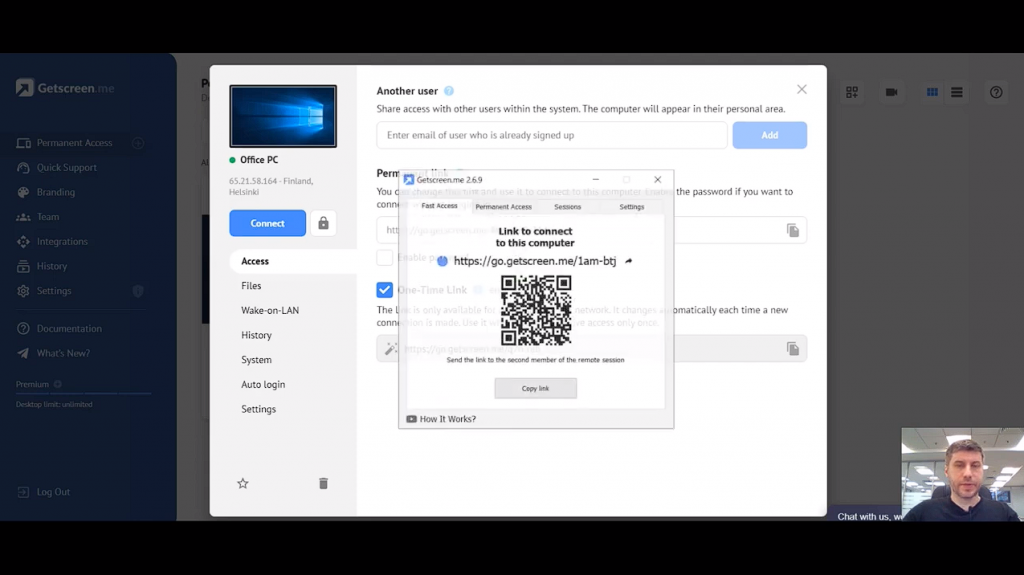Click the plus icon beside Permanent Access
Screen dimensions: 1024x575
click(x=138, y=143)
